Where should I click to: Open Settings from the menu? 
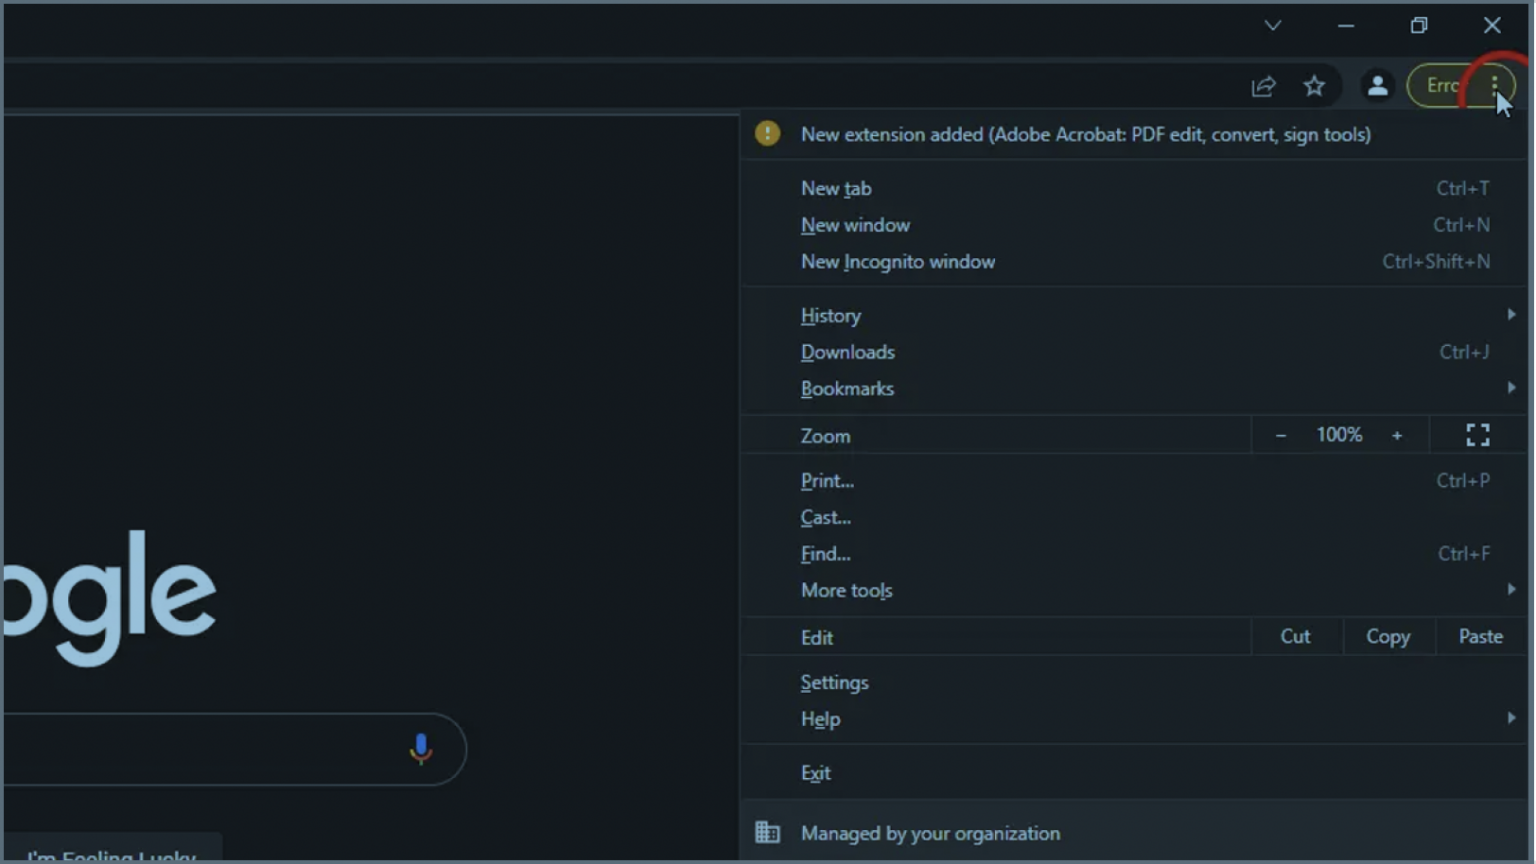(x=1134, y=683)
